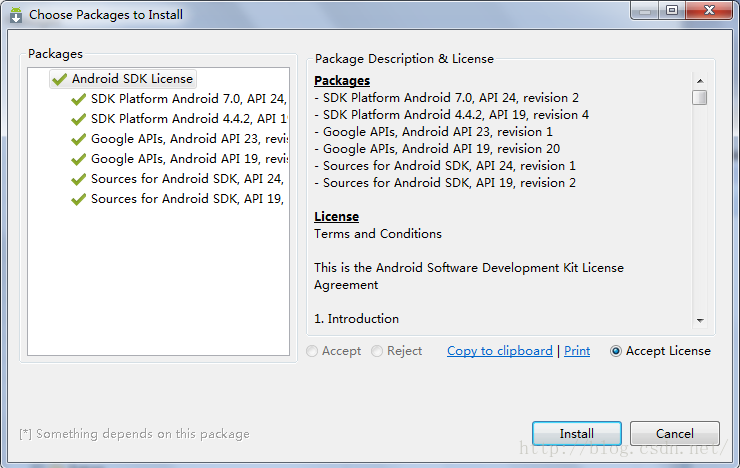
Task: Click the Print link
Action: pos(577,351)
